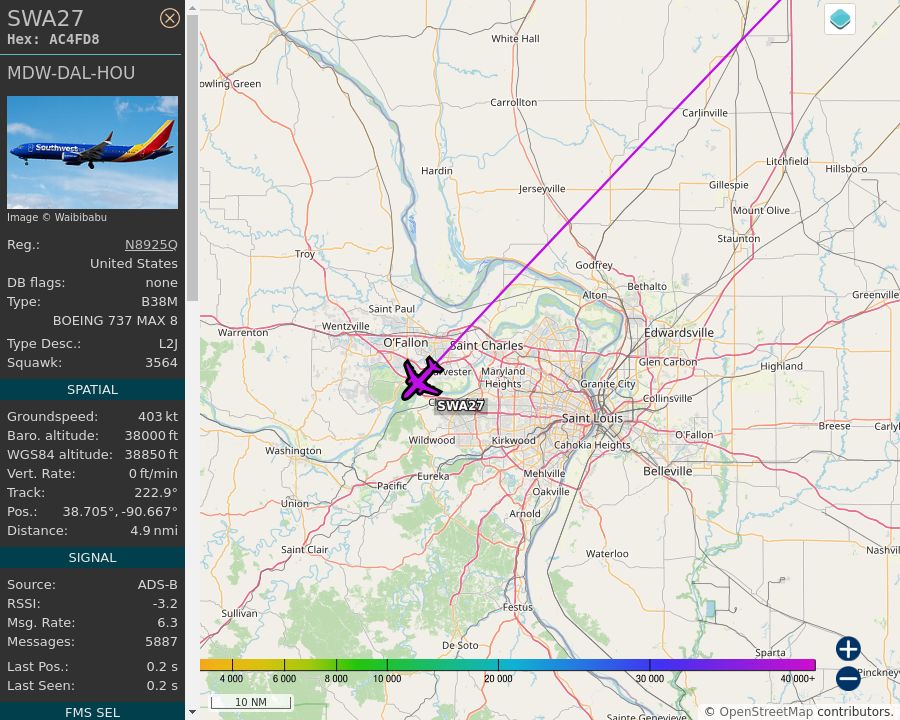Click the 4 000 altitude legend label
900x720 pixels.
point(231,679)
